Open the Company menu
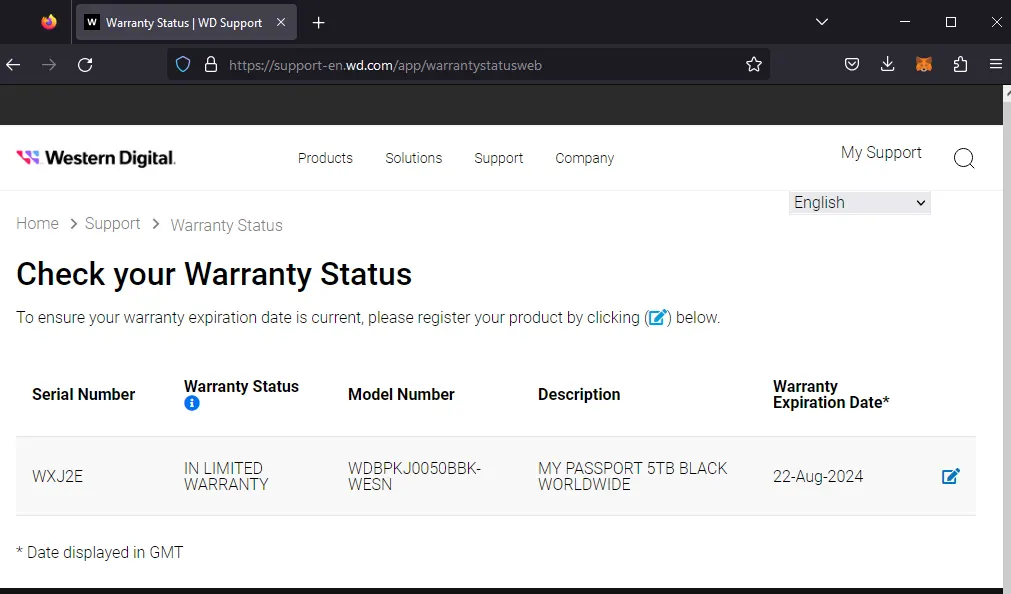 click(x=585, y=158)
